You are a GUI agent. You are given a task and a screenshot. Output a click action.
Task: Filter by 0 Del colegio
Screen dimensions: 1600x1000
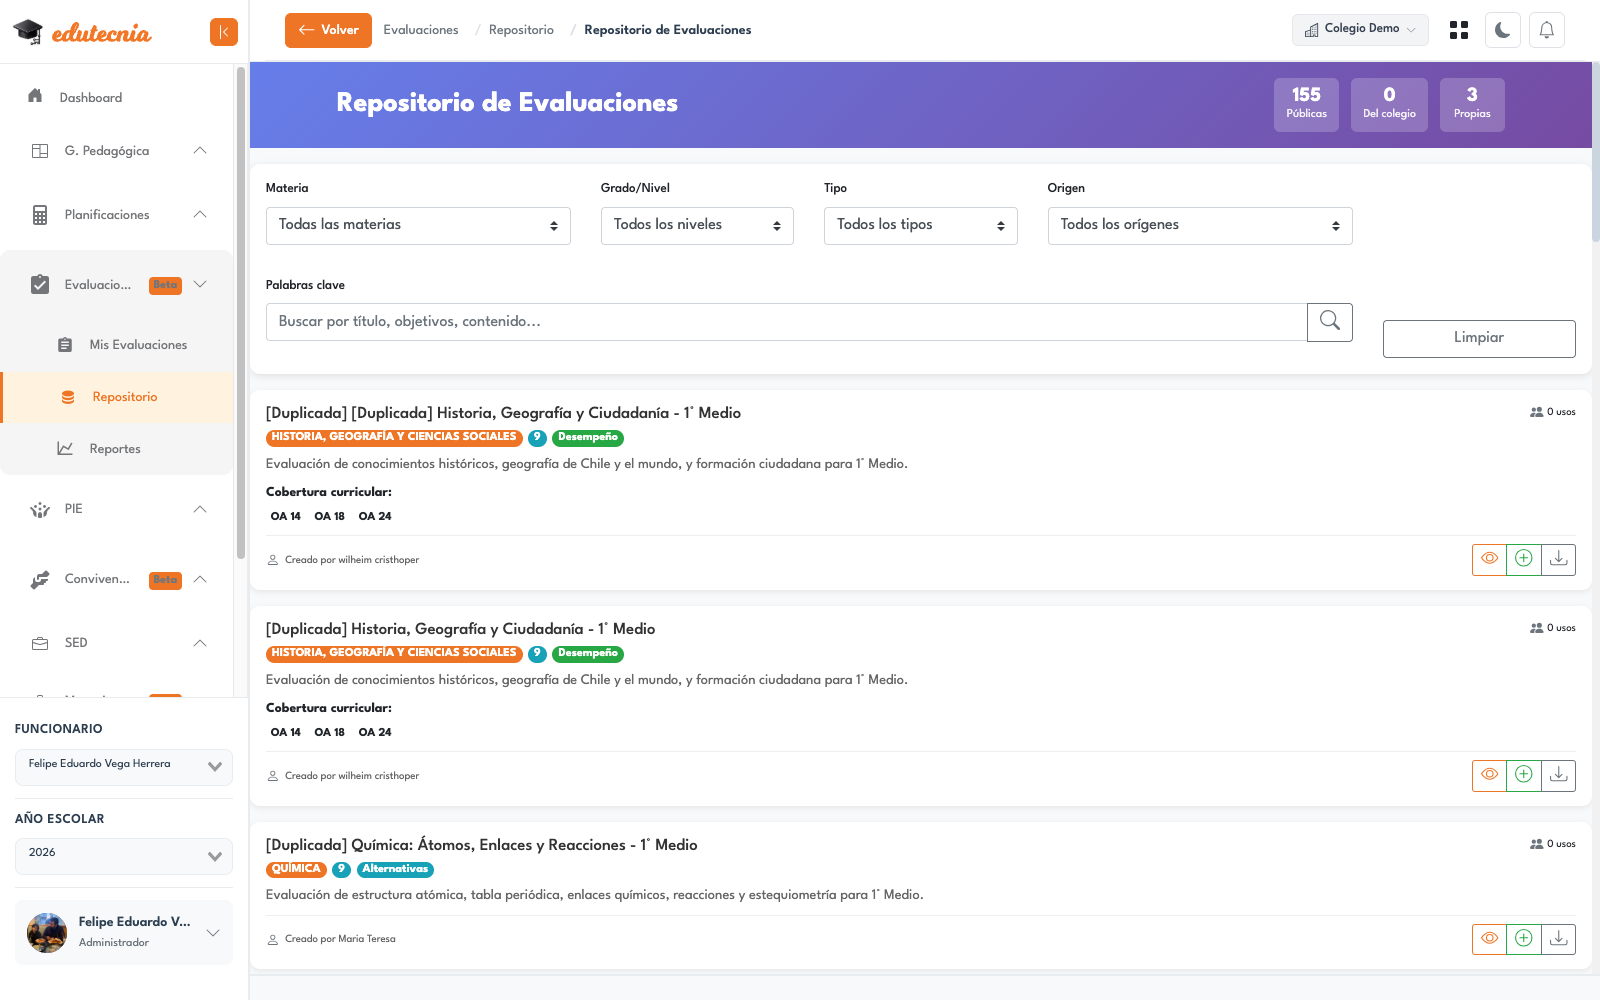pyautogui.click(x=1389, y=104)
